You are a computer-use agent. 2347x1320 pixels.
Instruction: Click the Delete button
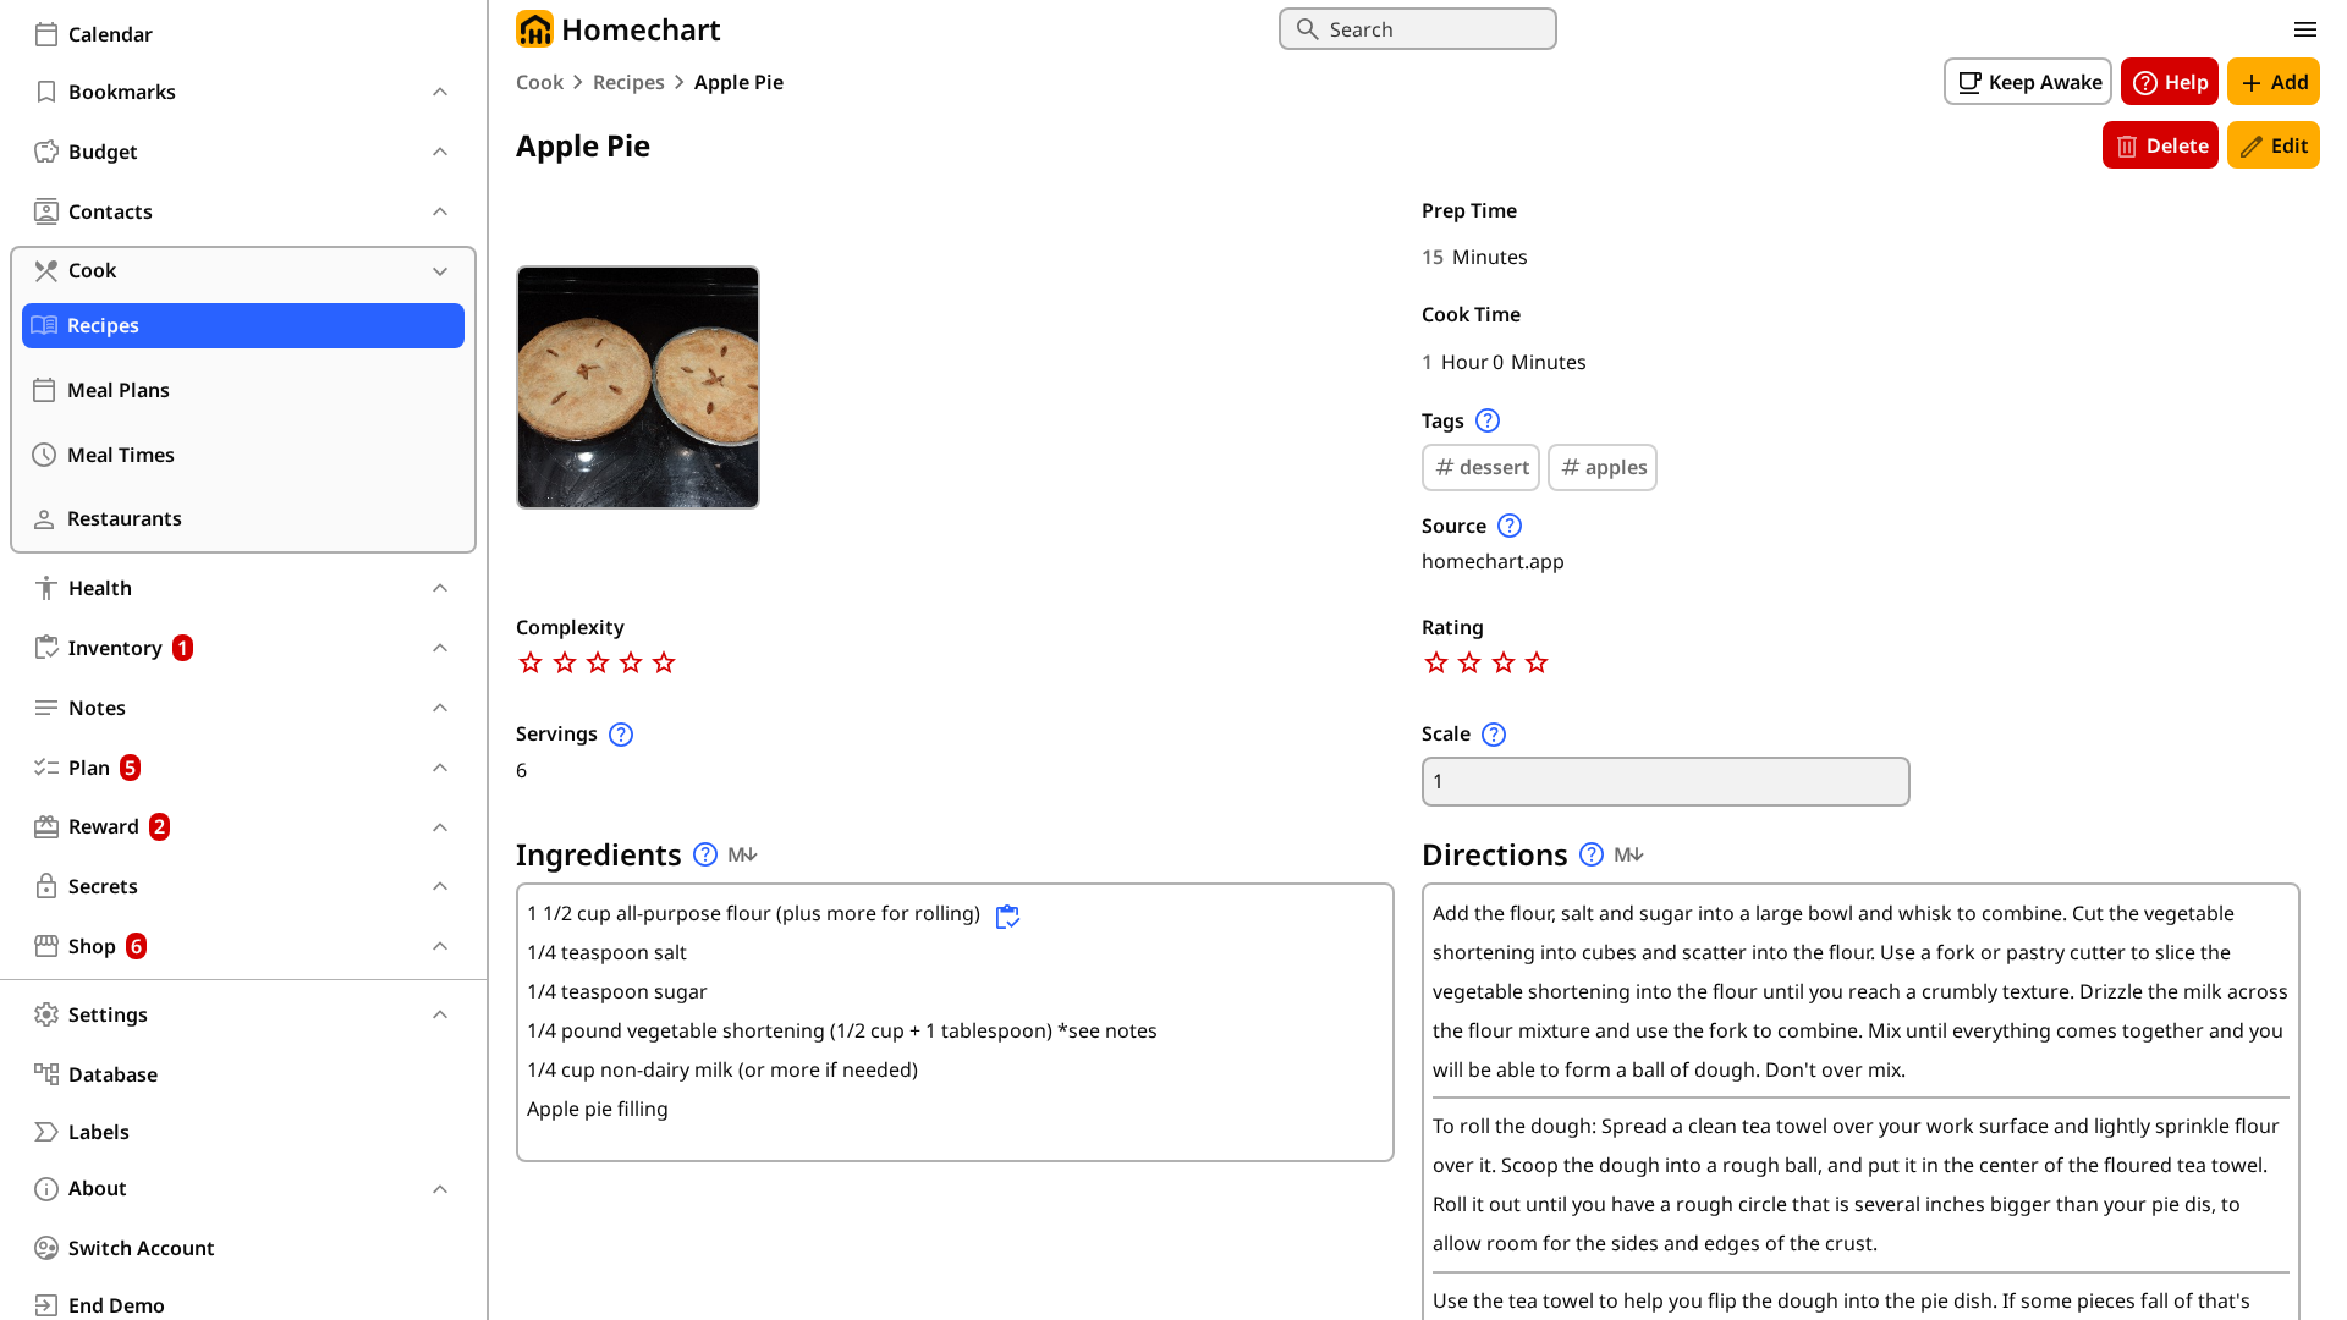2160,145
